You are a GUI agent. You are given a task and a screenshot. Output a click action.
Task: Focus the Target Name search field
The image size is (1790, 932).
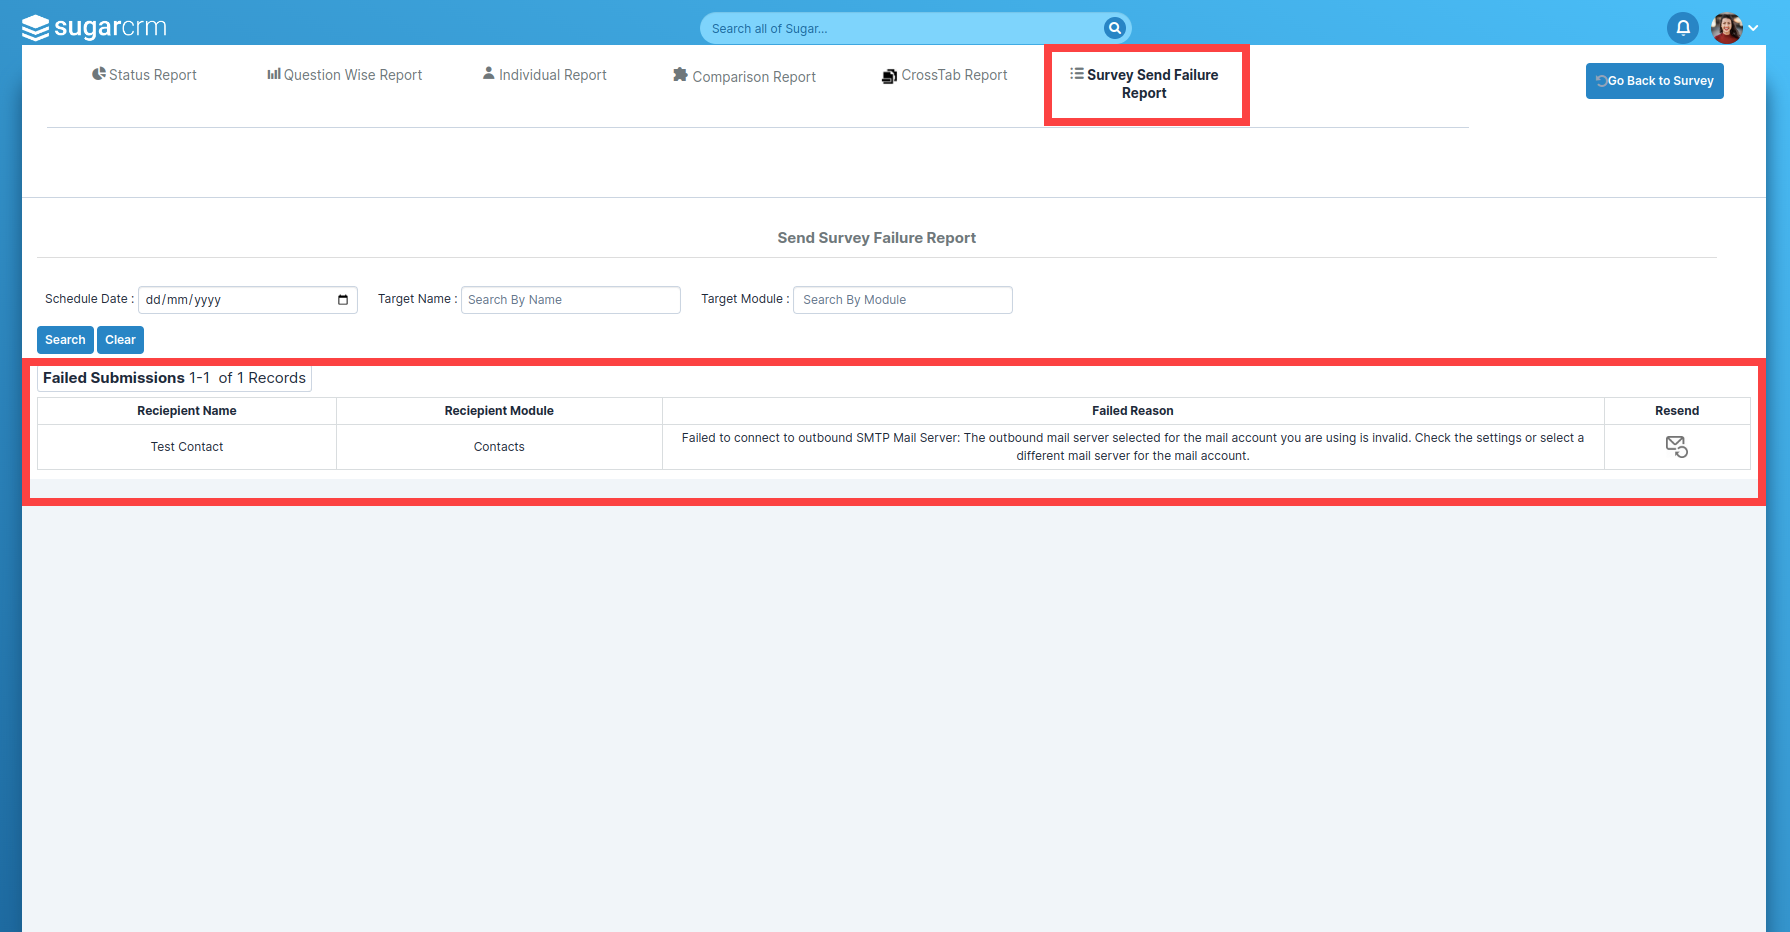coord(570,300)
